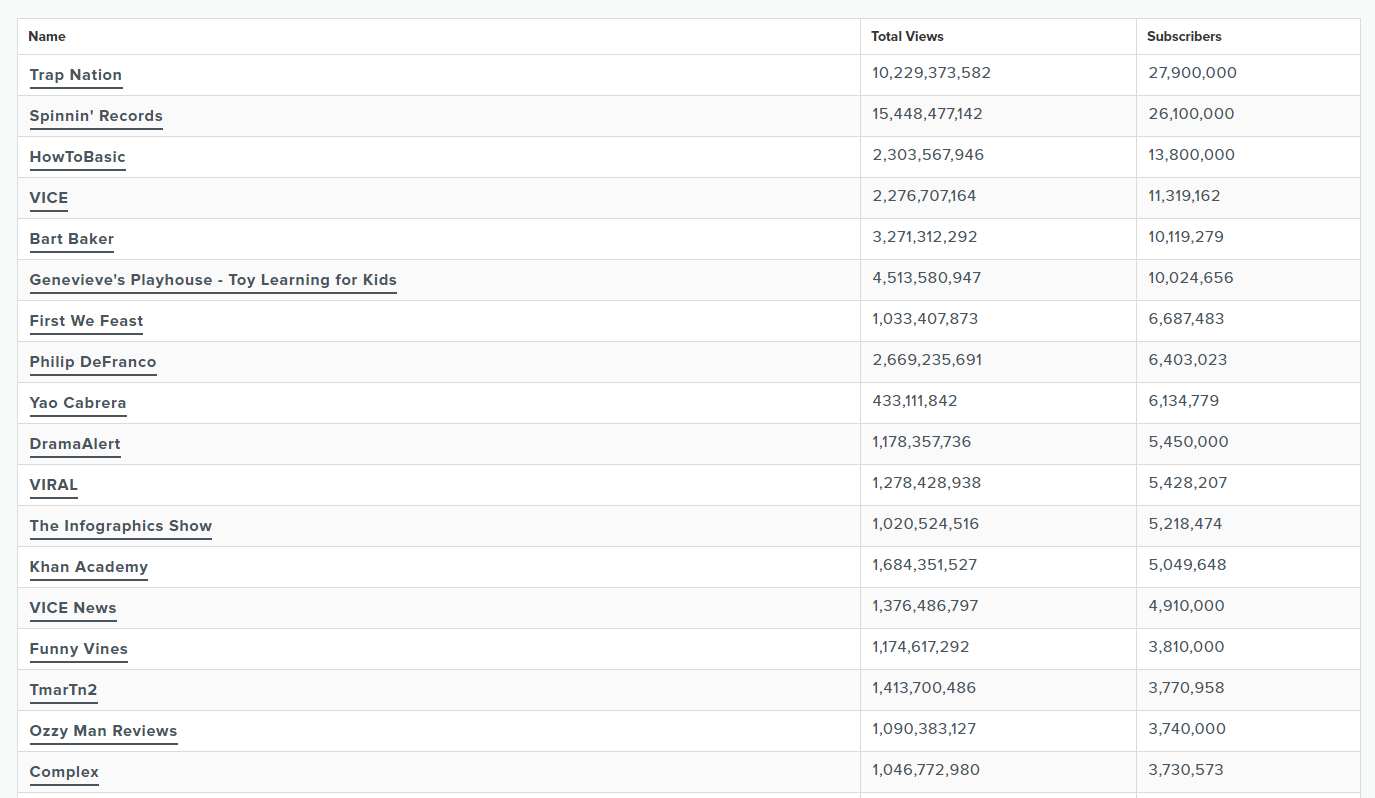
Task: Open the Trap Nation channel link
Action: pos(76,75)
